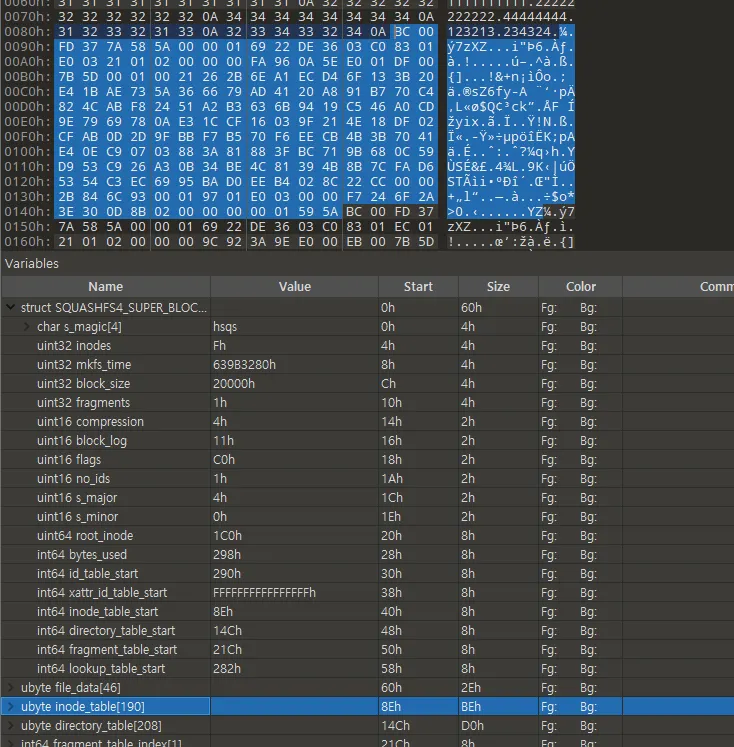The height and width of the screenshot is (747, 734).
Task: Click the Bg: color cell for uint16 flags
Action: point(588,460)
